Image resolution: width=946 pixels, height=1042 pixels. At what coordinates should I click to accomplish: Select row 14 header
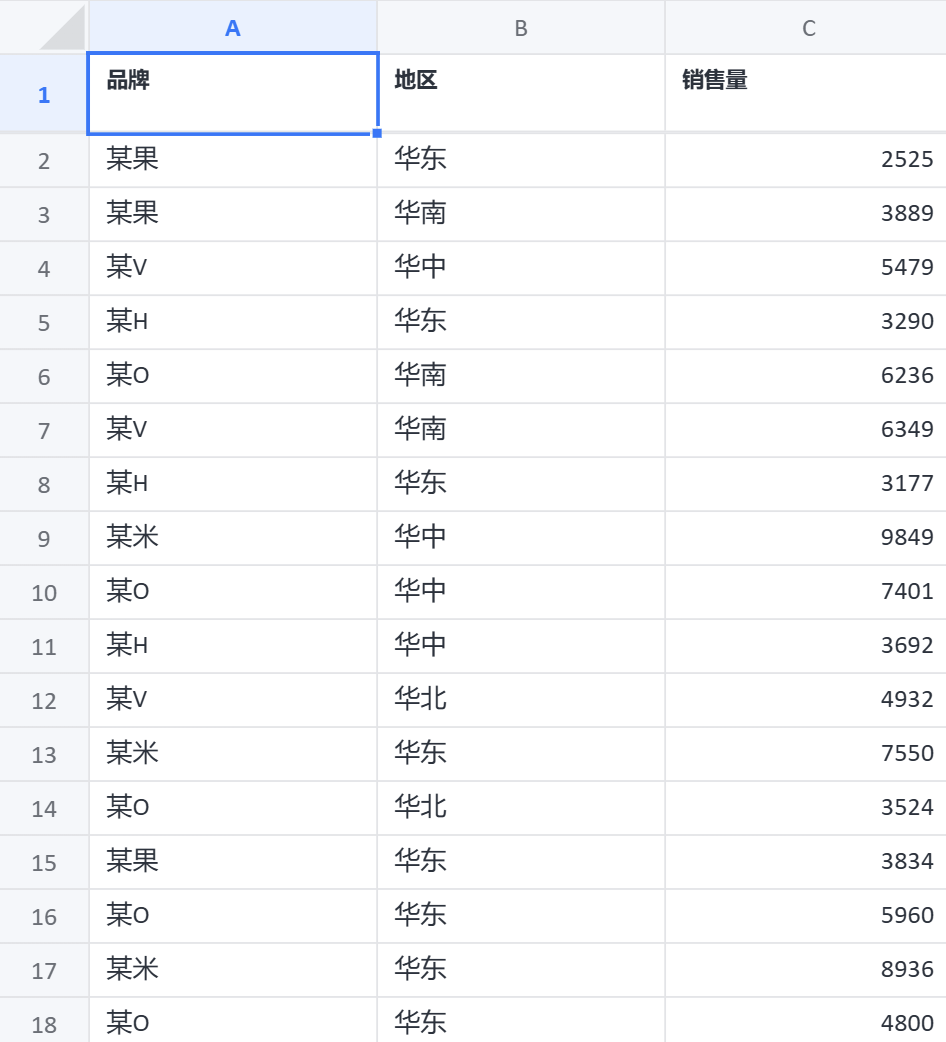coord(44,808)
